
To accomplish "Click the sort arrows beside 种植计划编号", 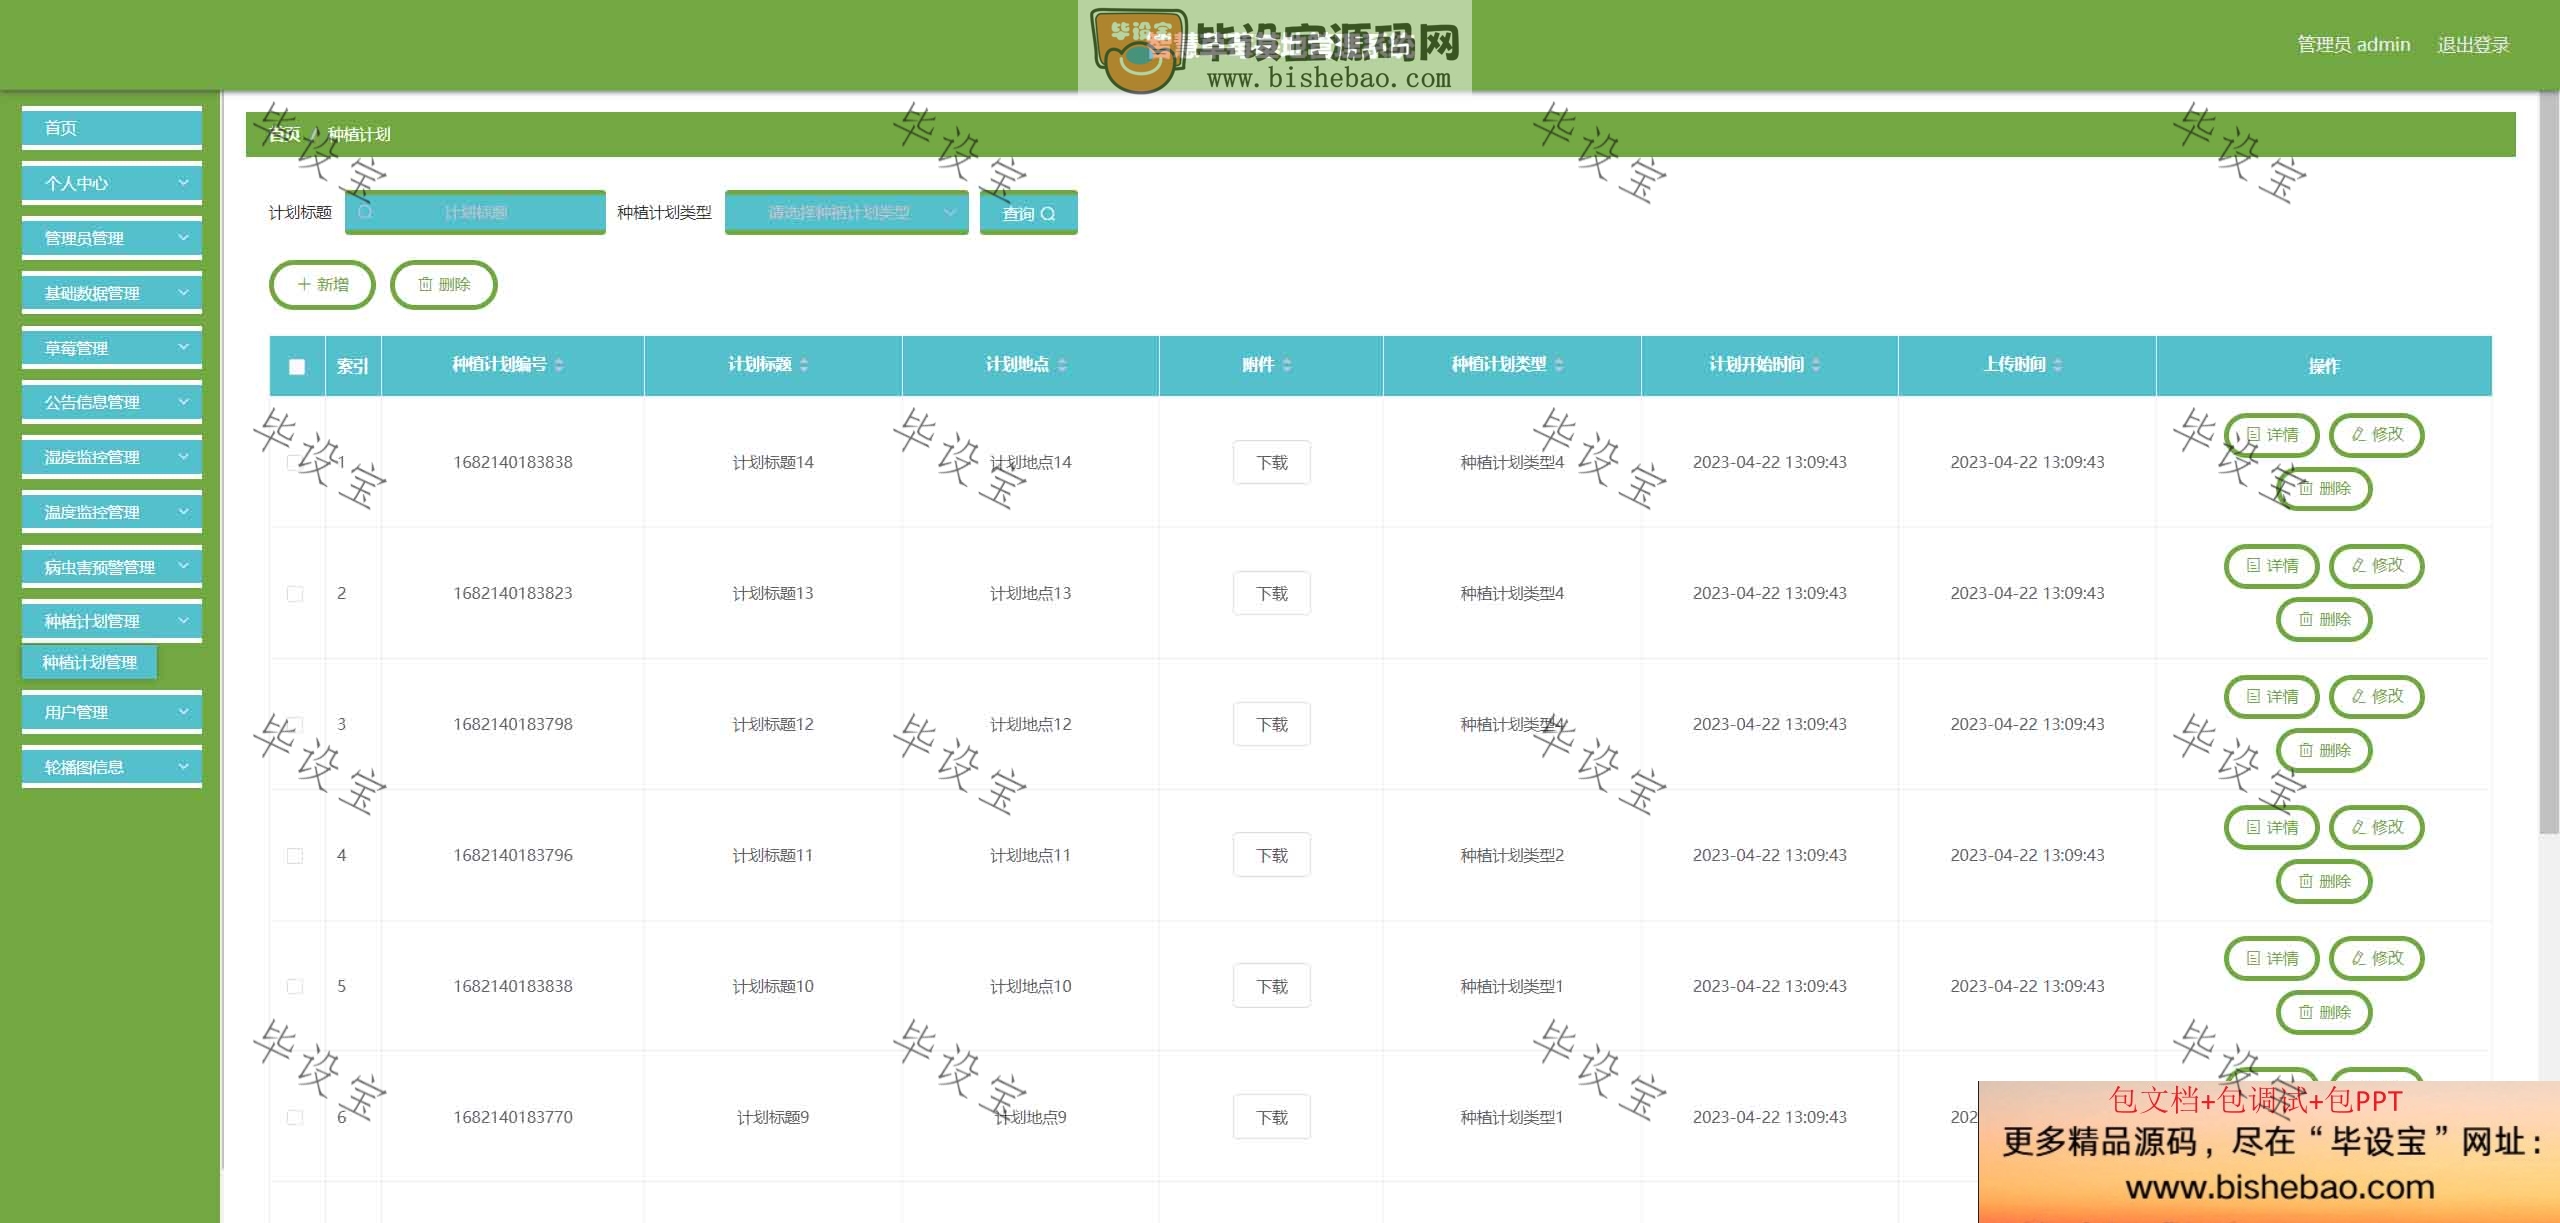I will pos(559,365).
